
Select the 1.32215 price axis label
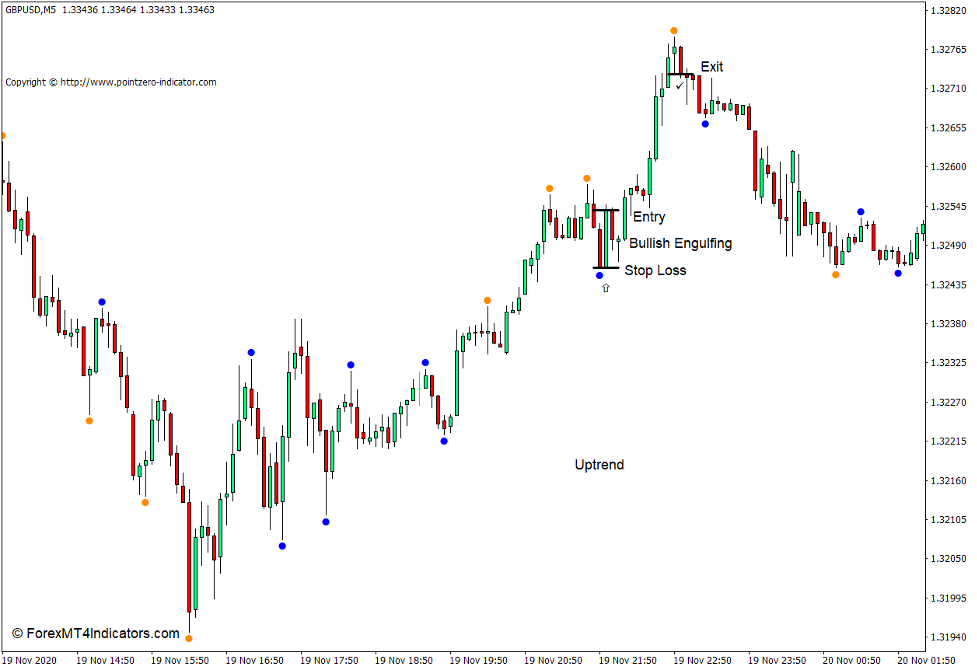(948, 442)
